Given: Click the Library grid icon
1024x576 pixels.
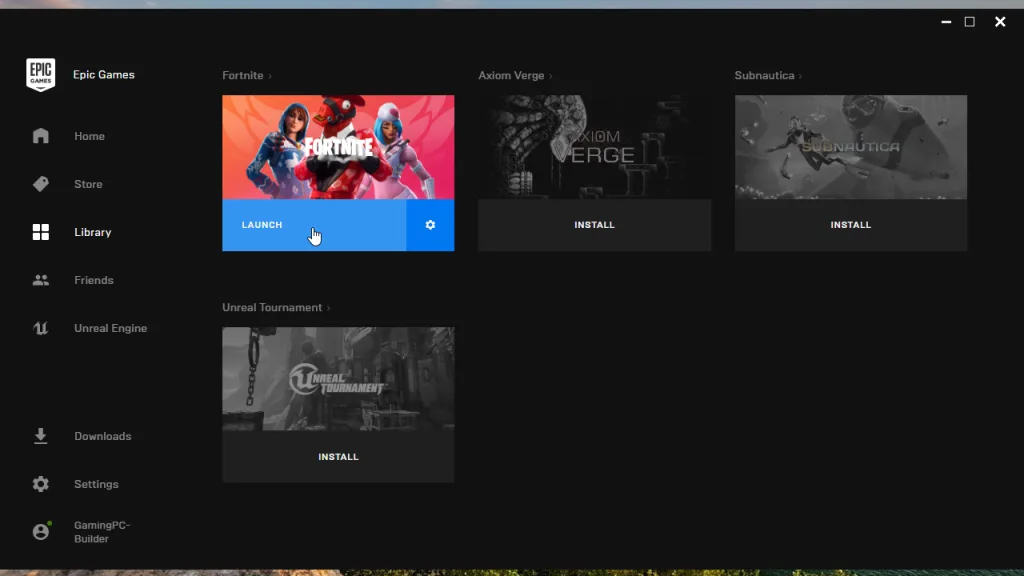Looking at the screenshot, I should coord(40,232).
